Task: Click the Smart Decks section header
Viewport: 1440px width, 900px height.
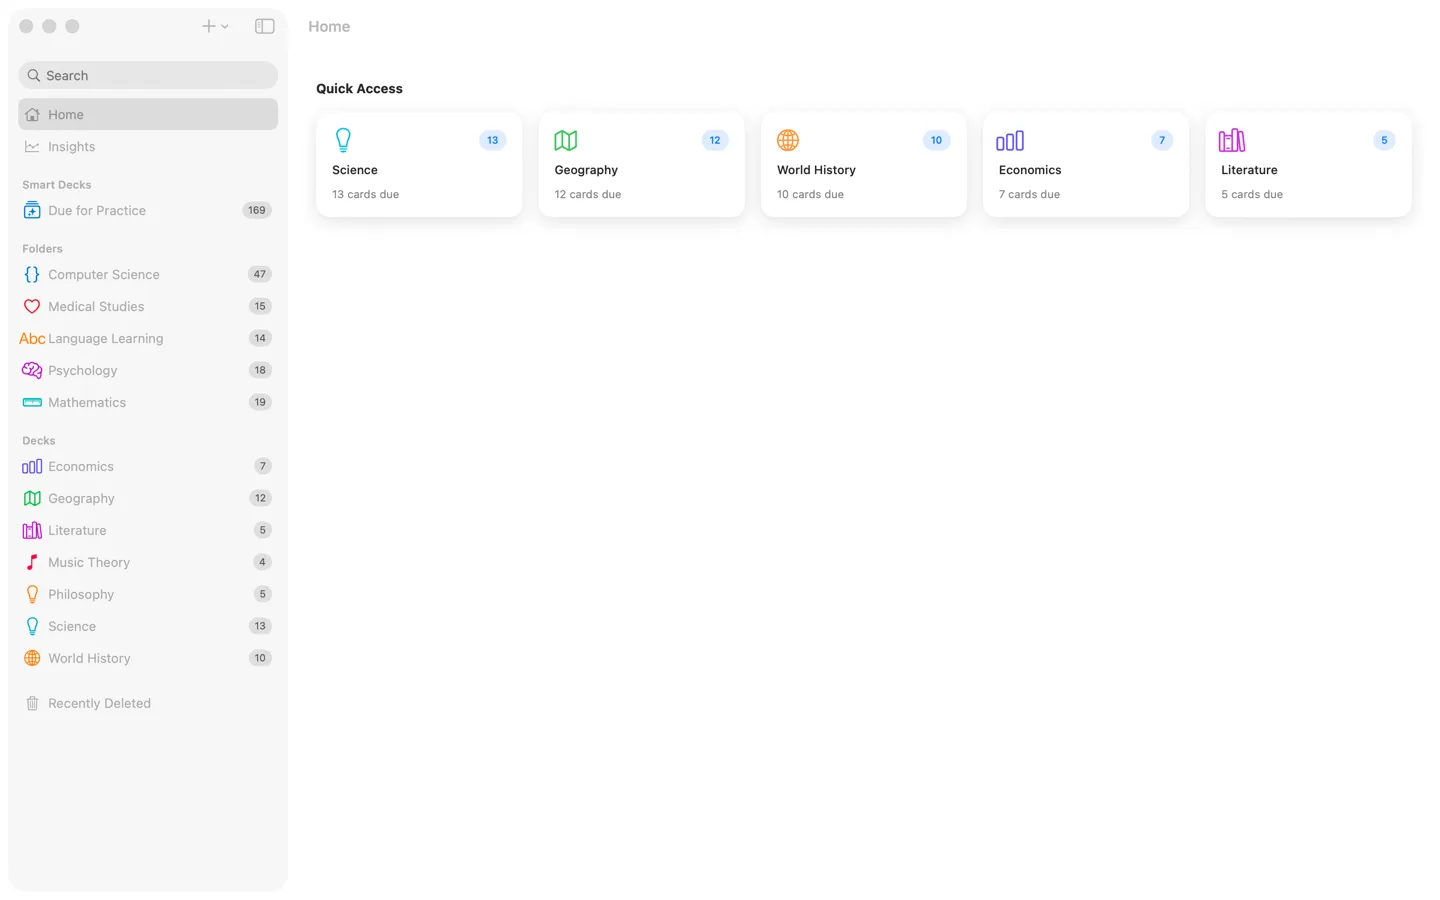Action: point(57,184)
